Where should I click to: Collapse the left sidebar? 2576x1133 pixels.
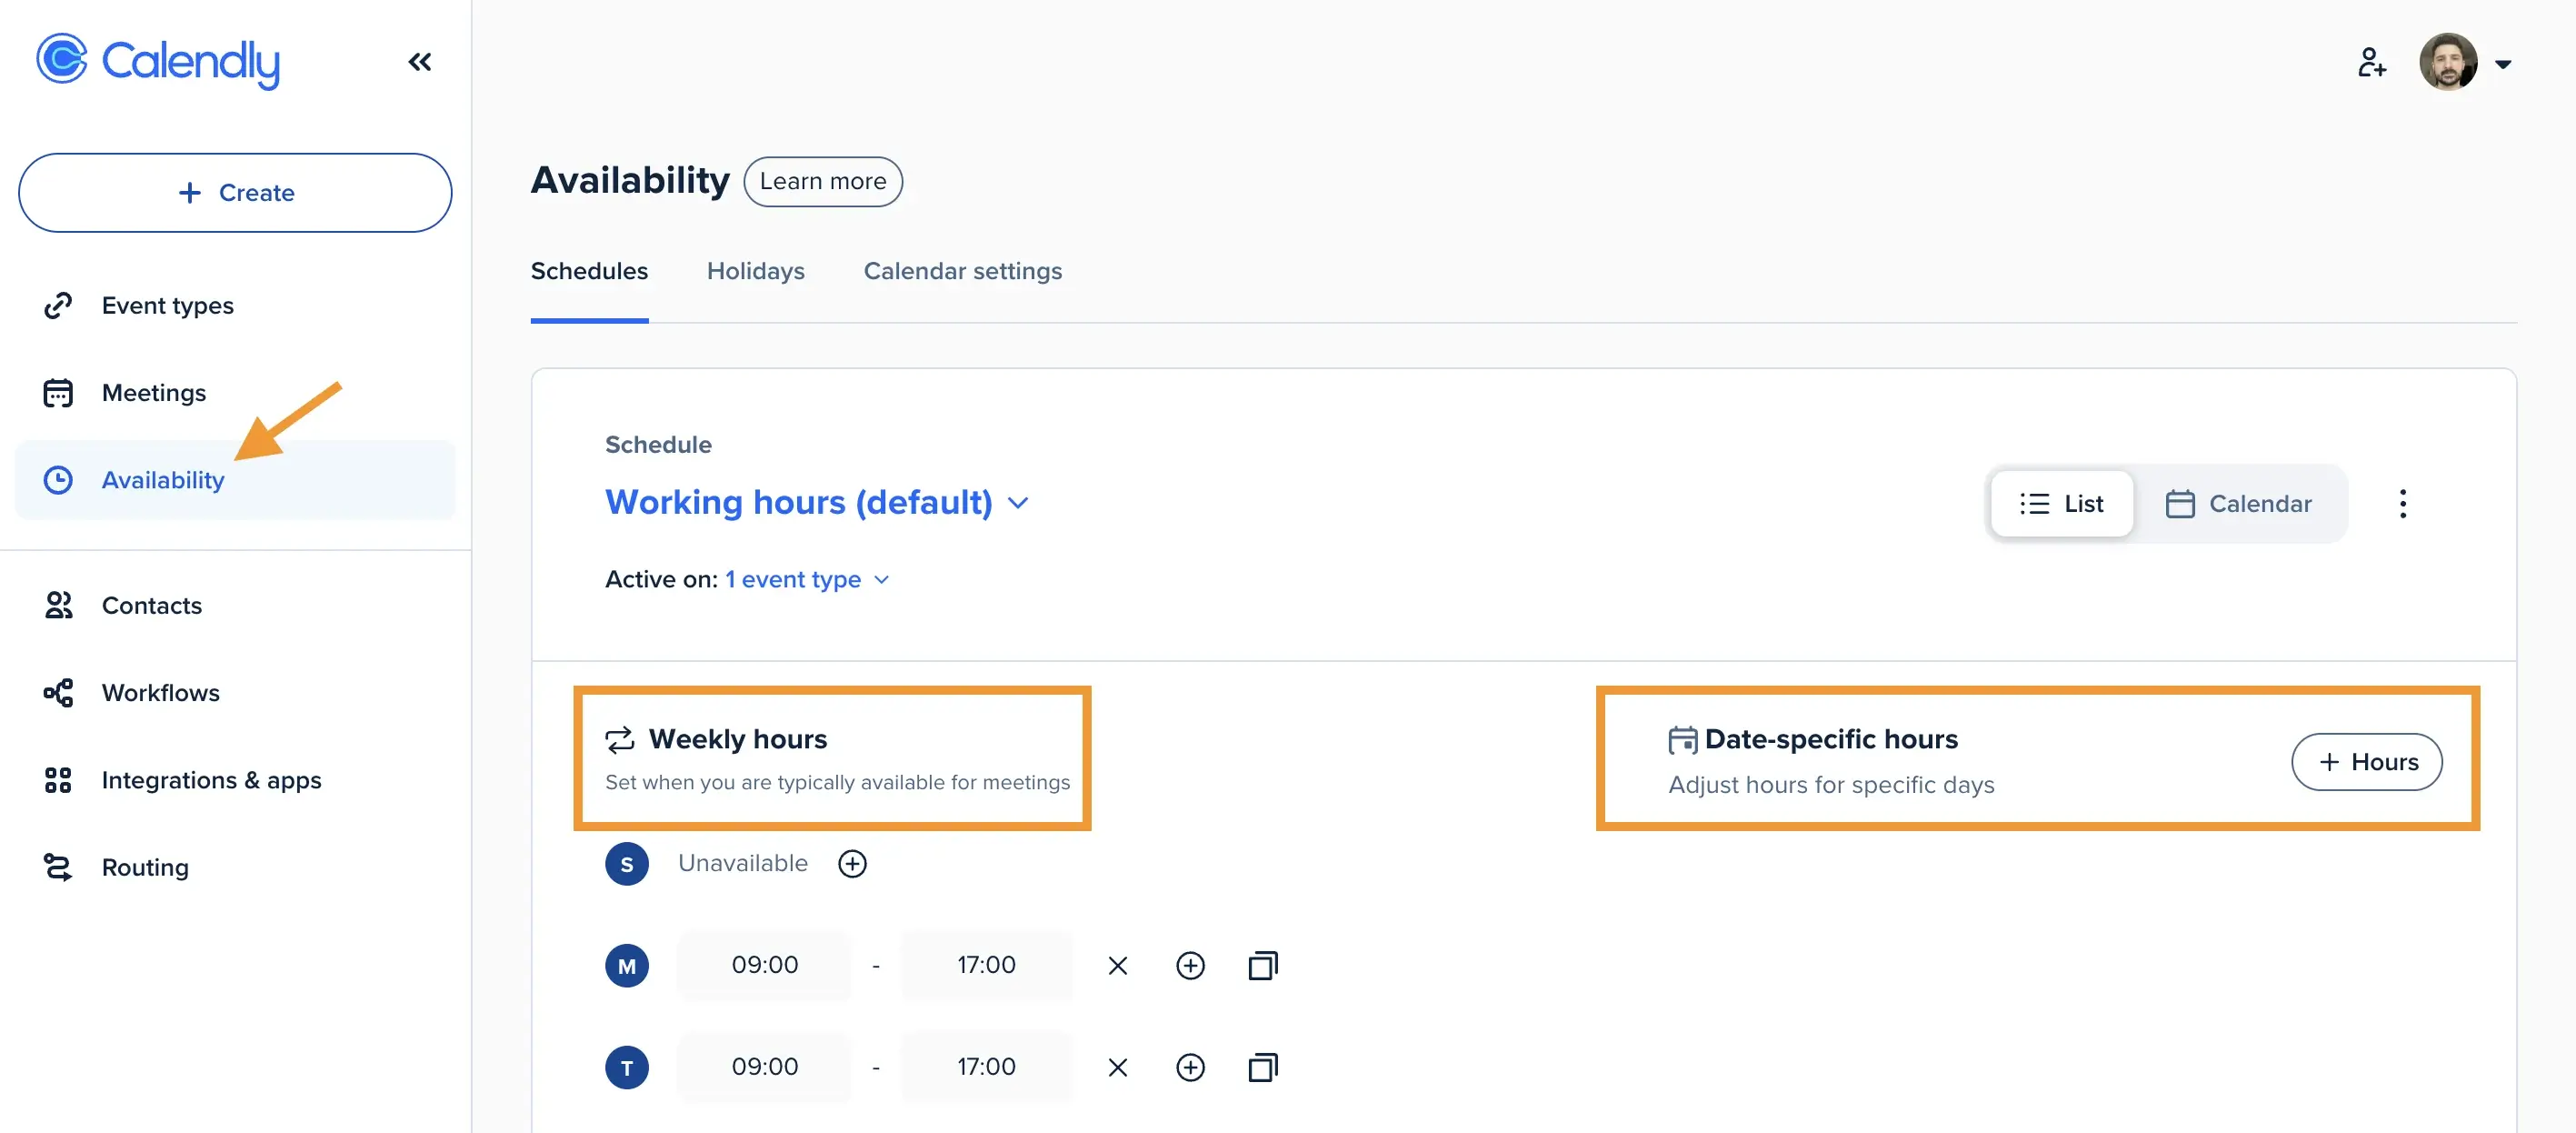coord(419,61)
